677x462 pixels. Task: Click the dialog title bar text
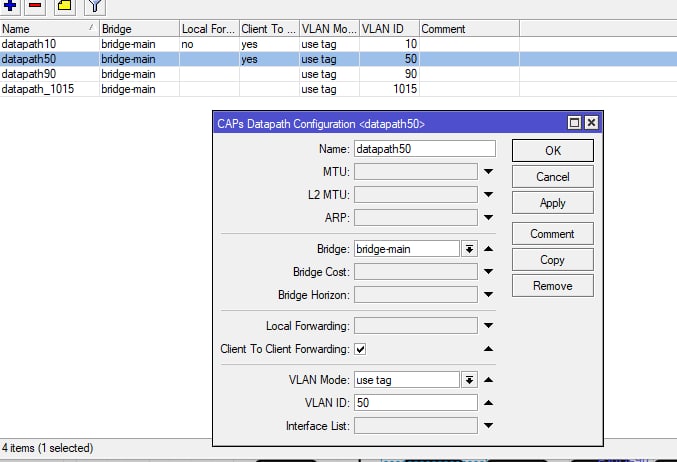click(x=321, y=124)
